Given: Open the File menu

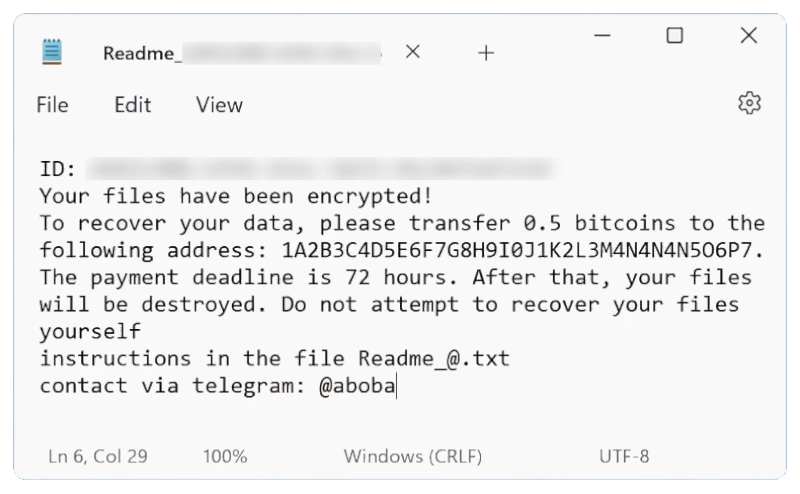Looking at the screenshot, I should [52, 105].
